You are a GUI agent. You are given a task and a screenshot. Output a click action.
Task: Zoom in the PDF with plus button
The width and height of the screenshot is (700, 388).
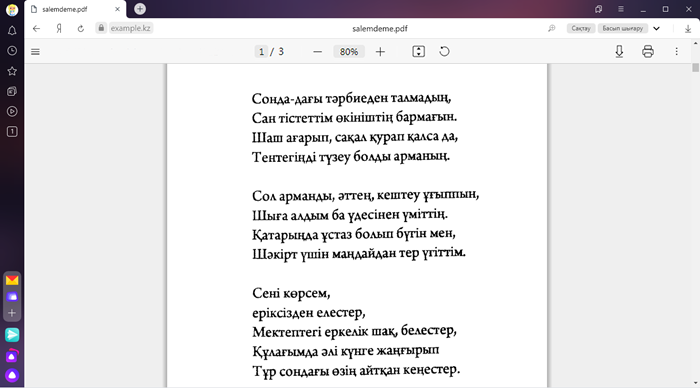pos(380,52)
